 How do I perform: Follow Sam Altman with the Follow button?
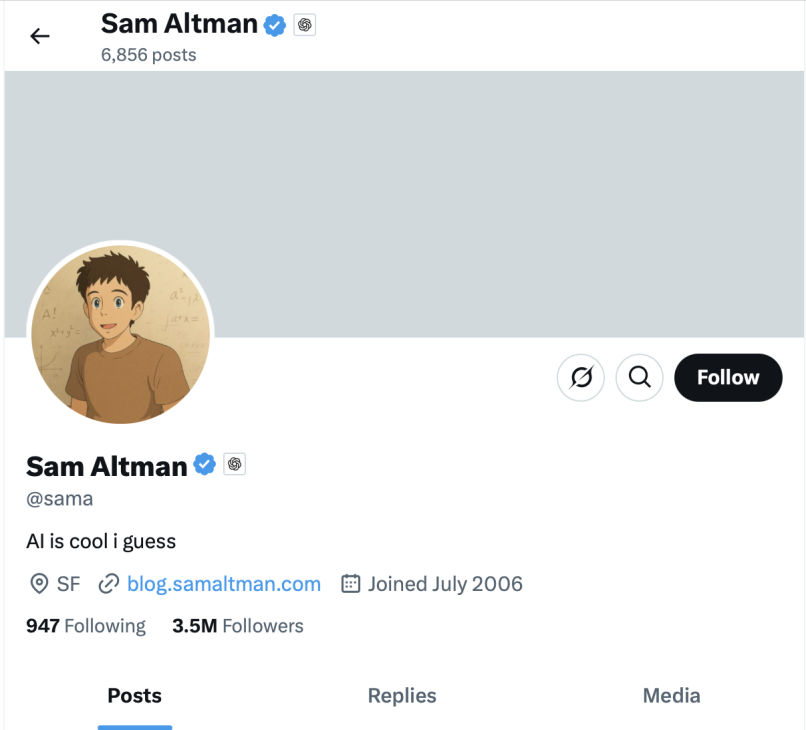pos(728,378)
